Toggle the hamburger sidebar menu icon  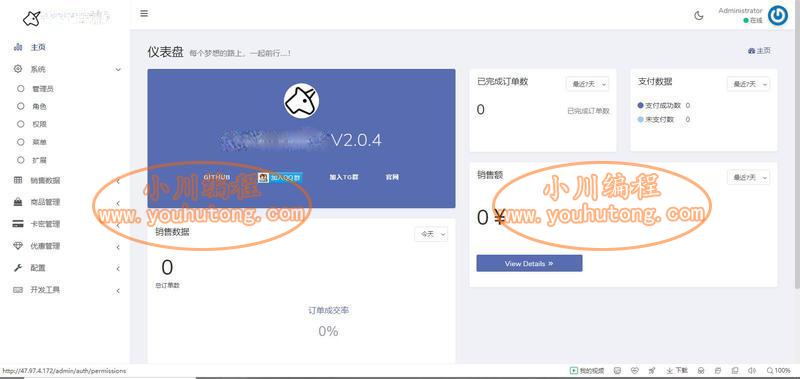(144, 14)
